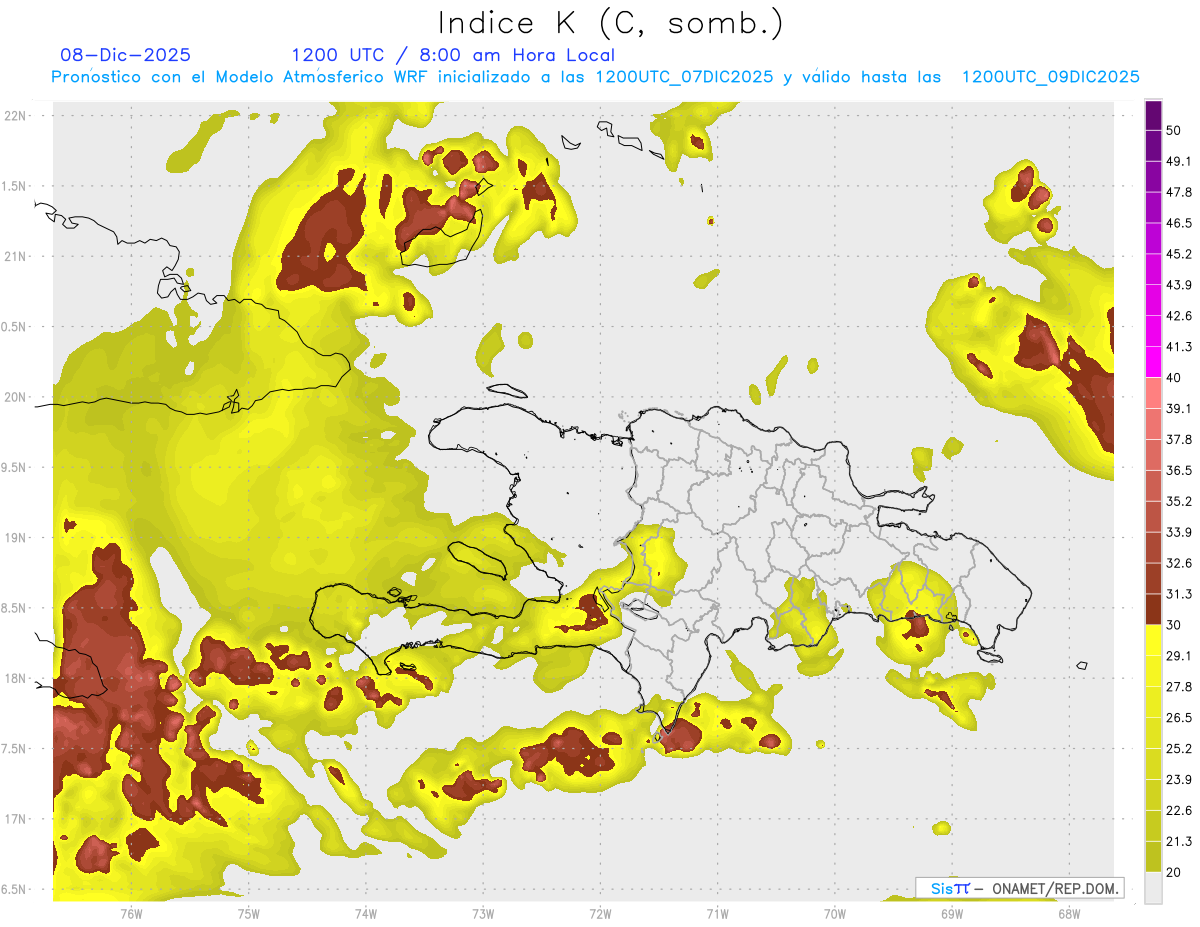Click the dark purple swatch above the 50 label
The height and width of the screenshot is (927, 1200).
click(1153, 115)
